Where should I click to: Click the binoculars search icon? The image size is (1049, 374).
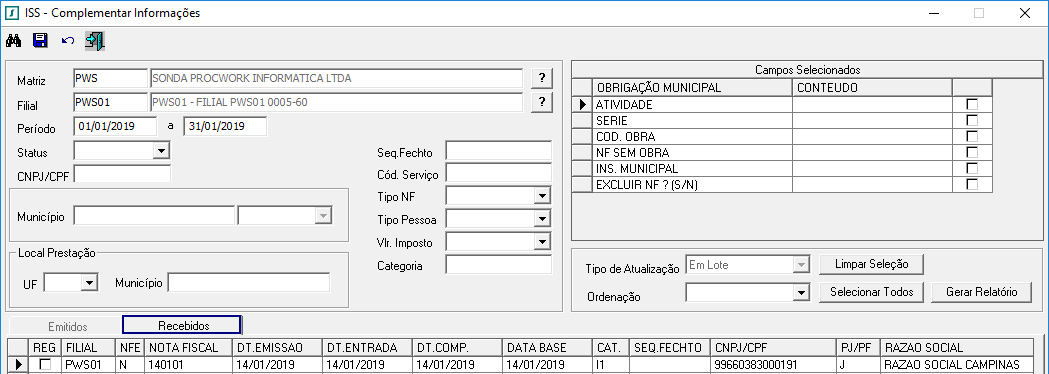pyautogui.click(x=14, y=41)
